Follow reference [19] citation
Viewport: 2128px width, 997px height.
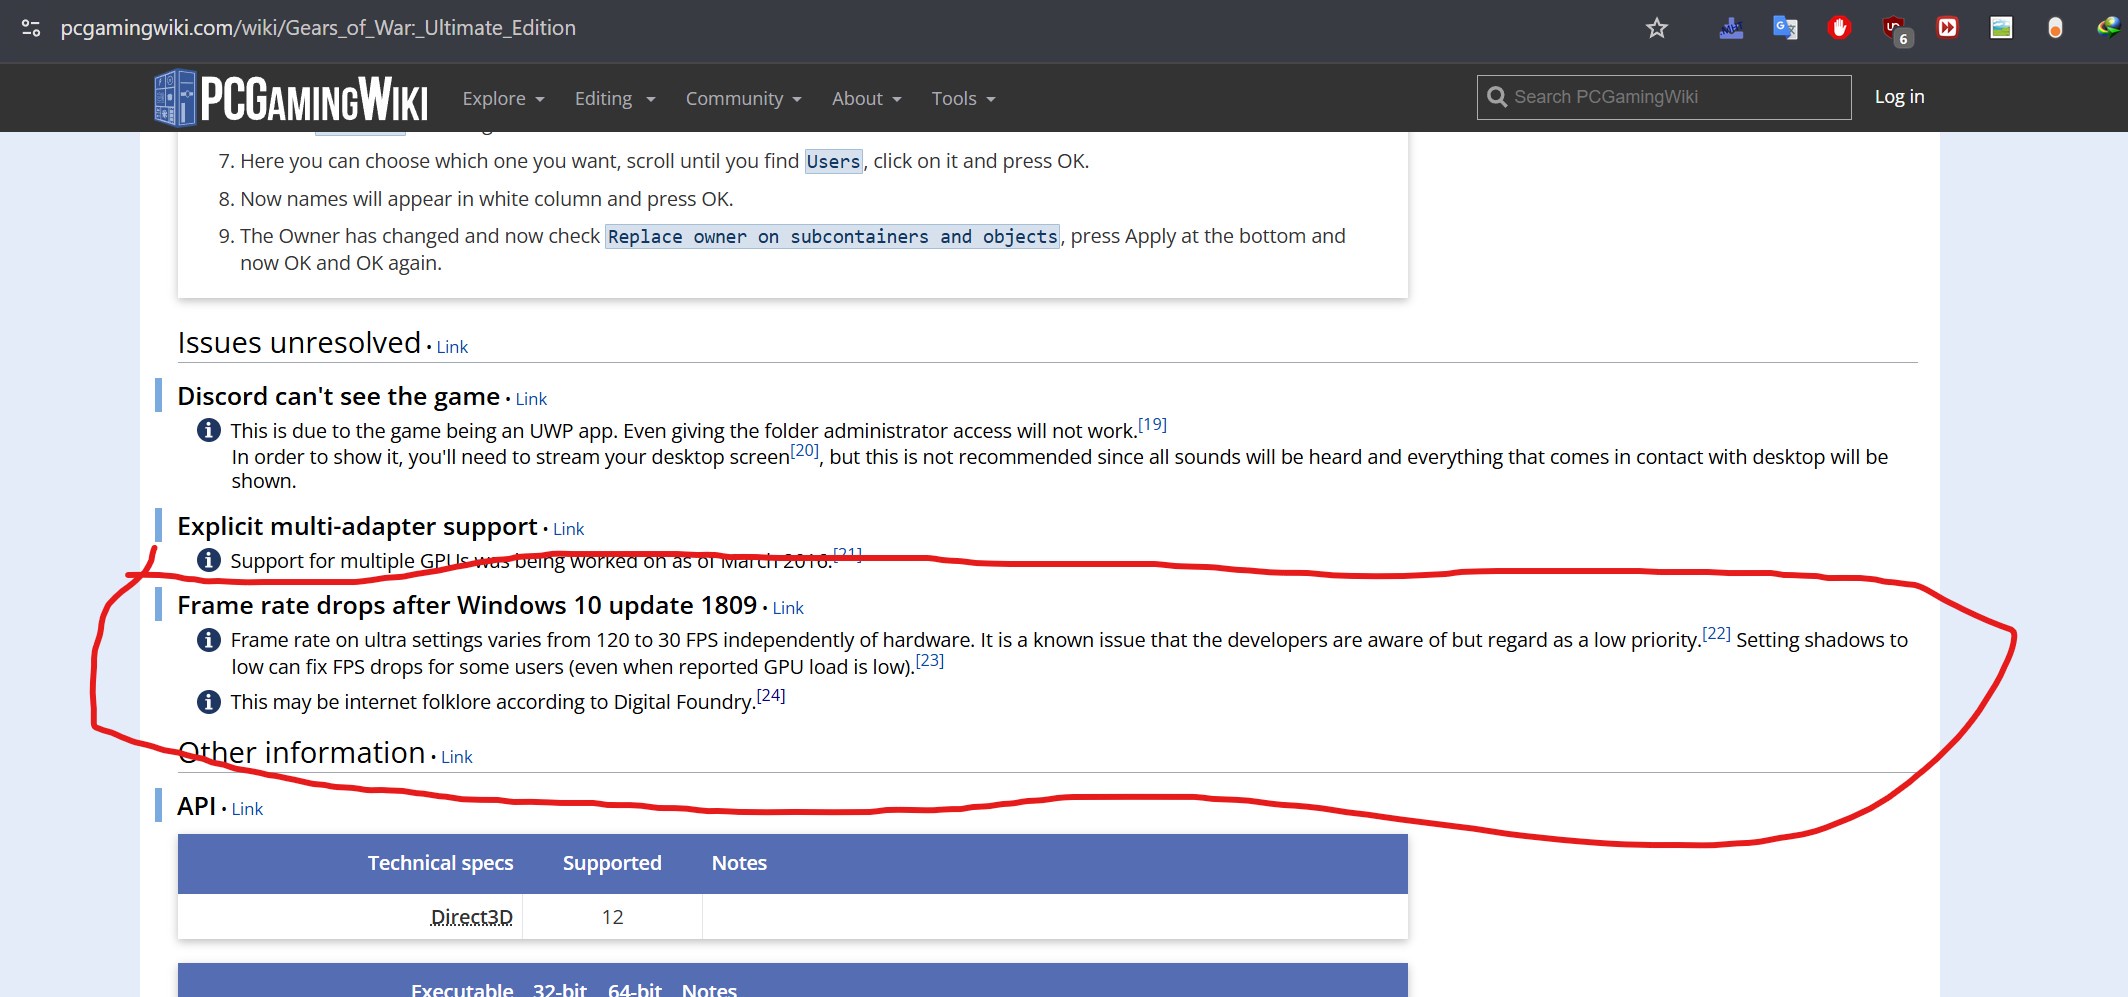1152,424
